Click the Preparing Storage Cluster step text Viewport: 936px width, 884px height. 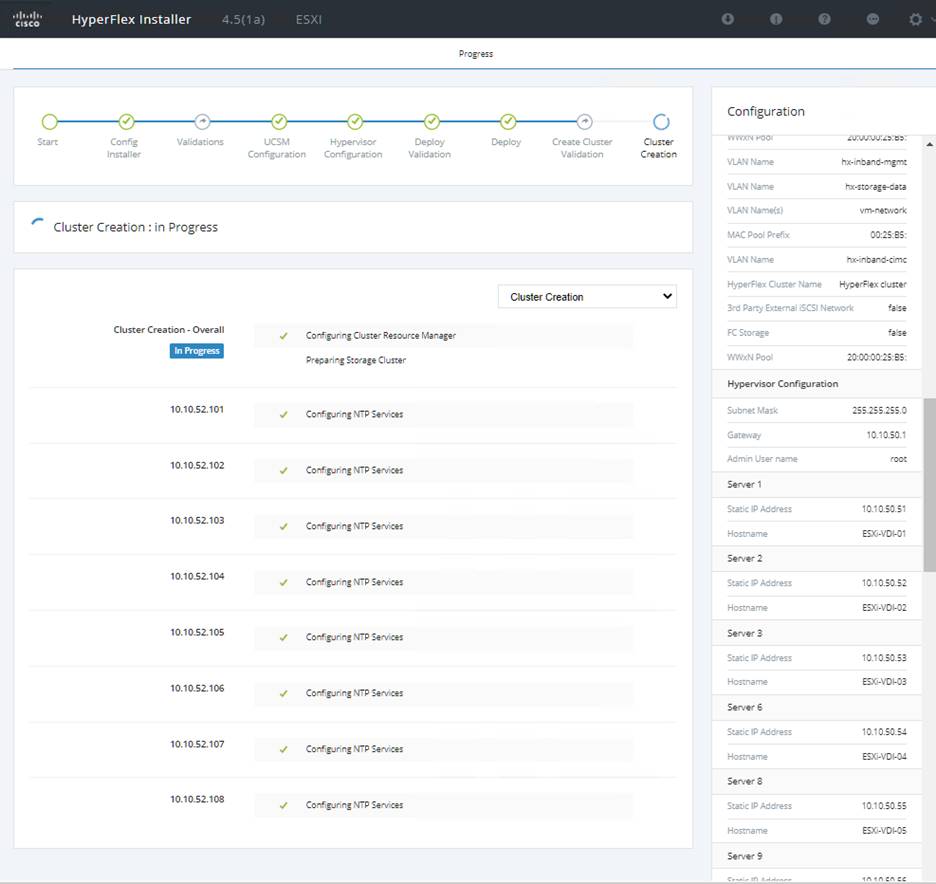pos(356,360)
